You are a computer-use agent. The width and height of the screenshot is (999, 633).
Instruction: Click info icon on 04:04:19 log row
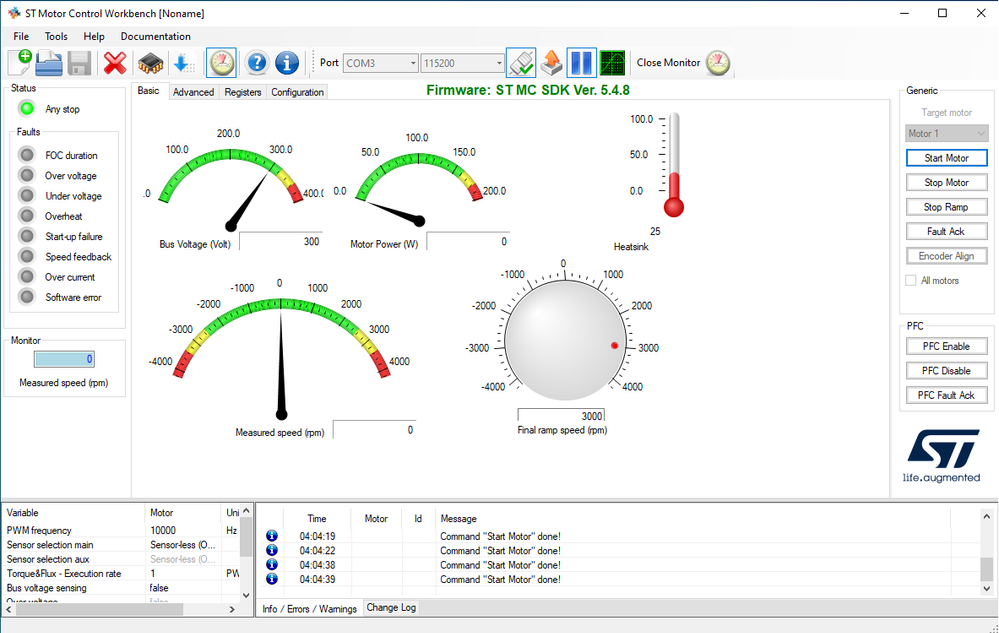pyautogui.click(x=272, y=536)
